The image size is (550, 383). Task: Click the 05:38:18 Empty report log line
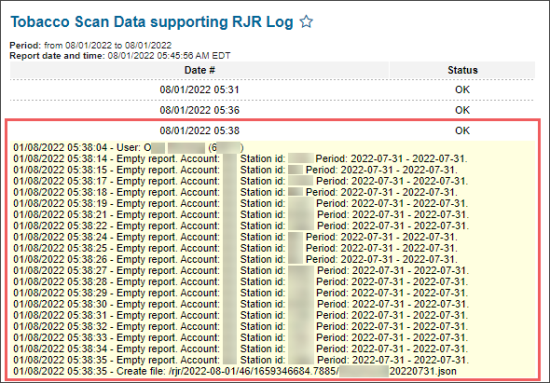coord(235,193)
